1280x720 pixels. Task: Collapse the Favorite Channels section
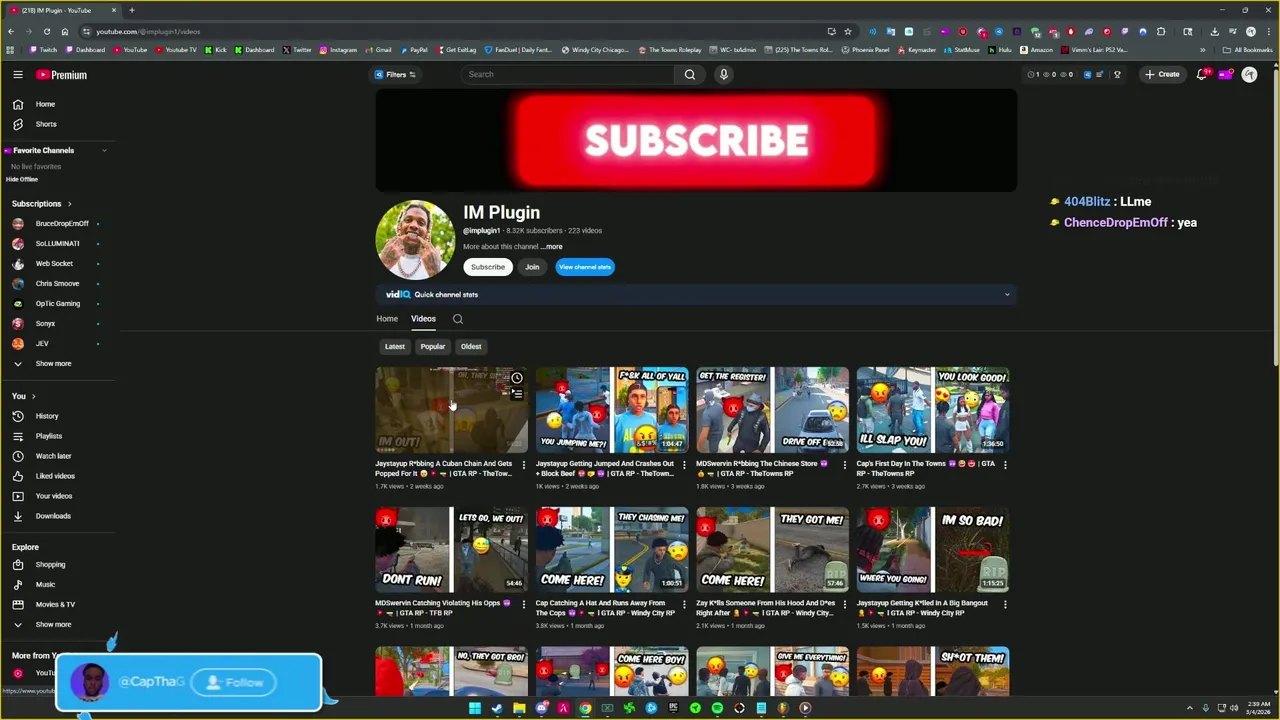(104, 150)
